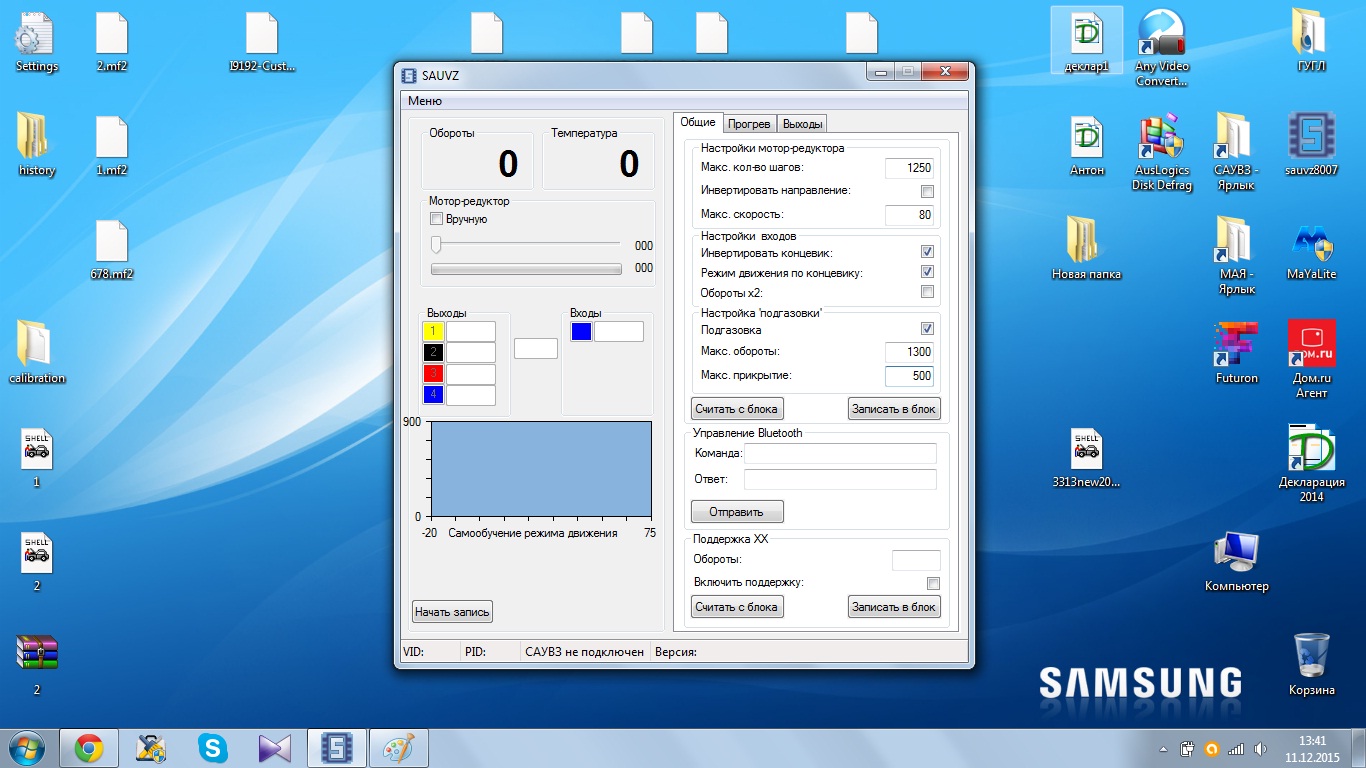Open Any Video Converter shortcut
The image size is (1366, 768).
(x=1162, y=49)
